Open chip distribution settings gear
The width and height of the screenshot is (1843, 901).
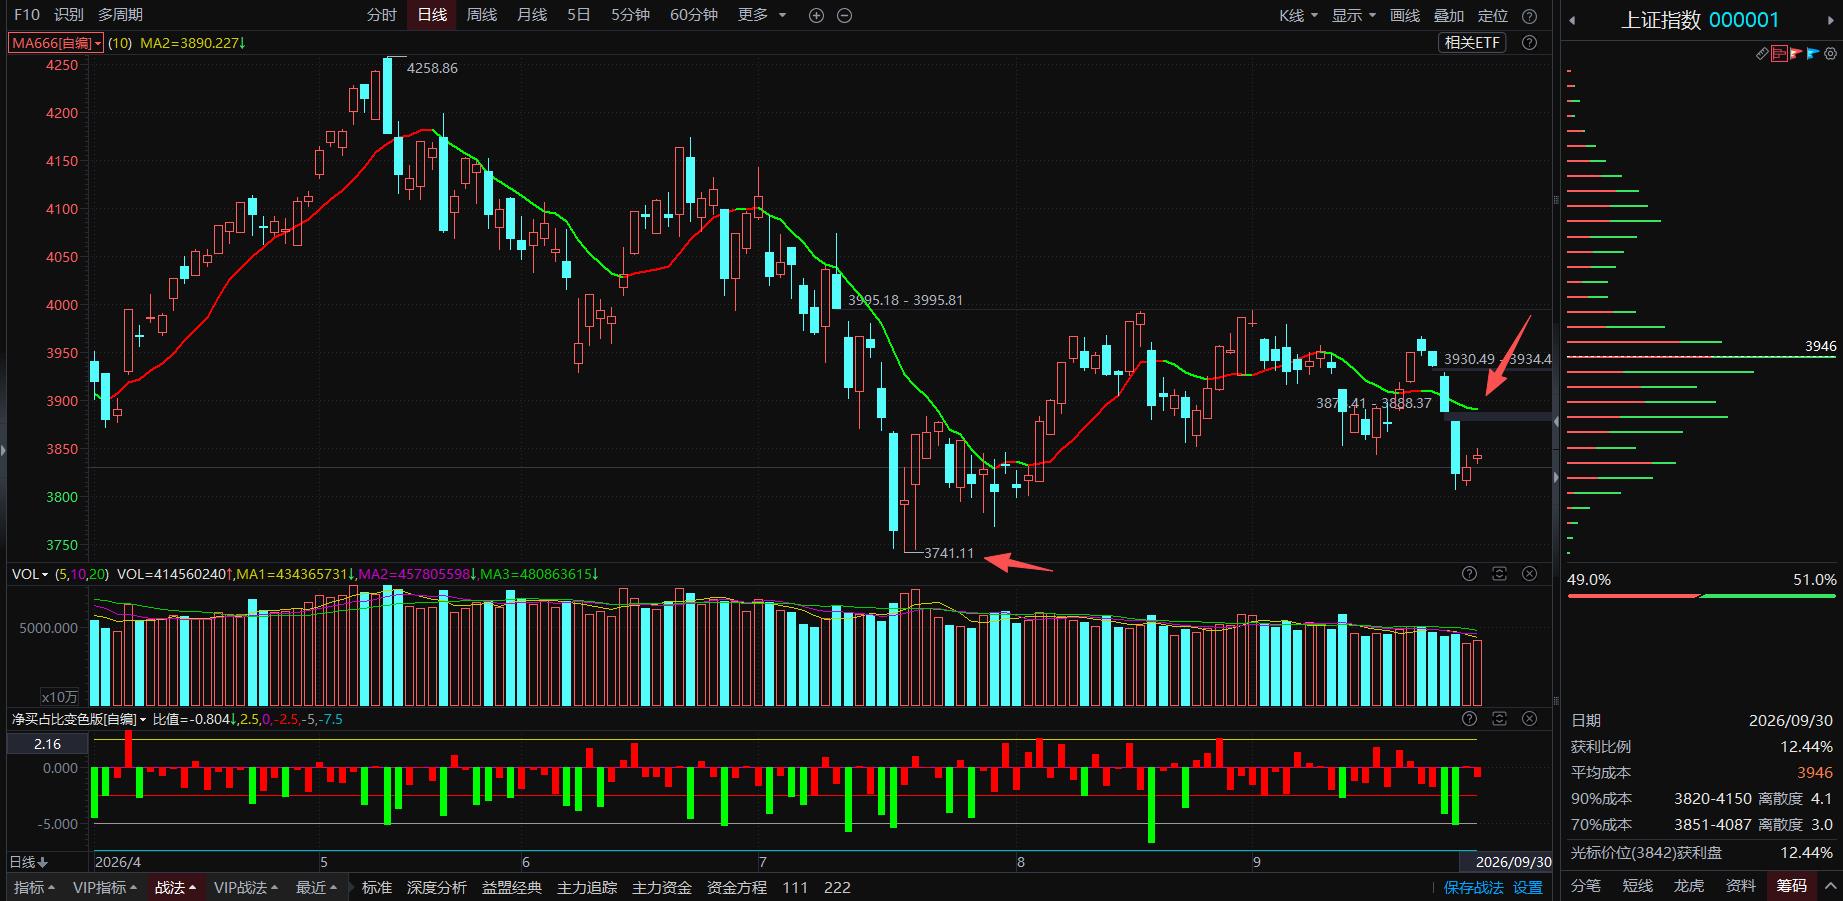click(x=1830, y=53)
